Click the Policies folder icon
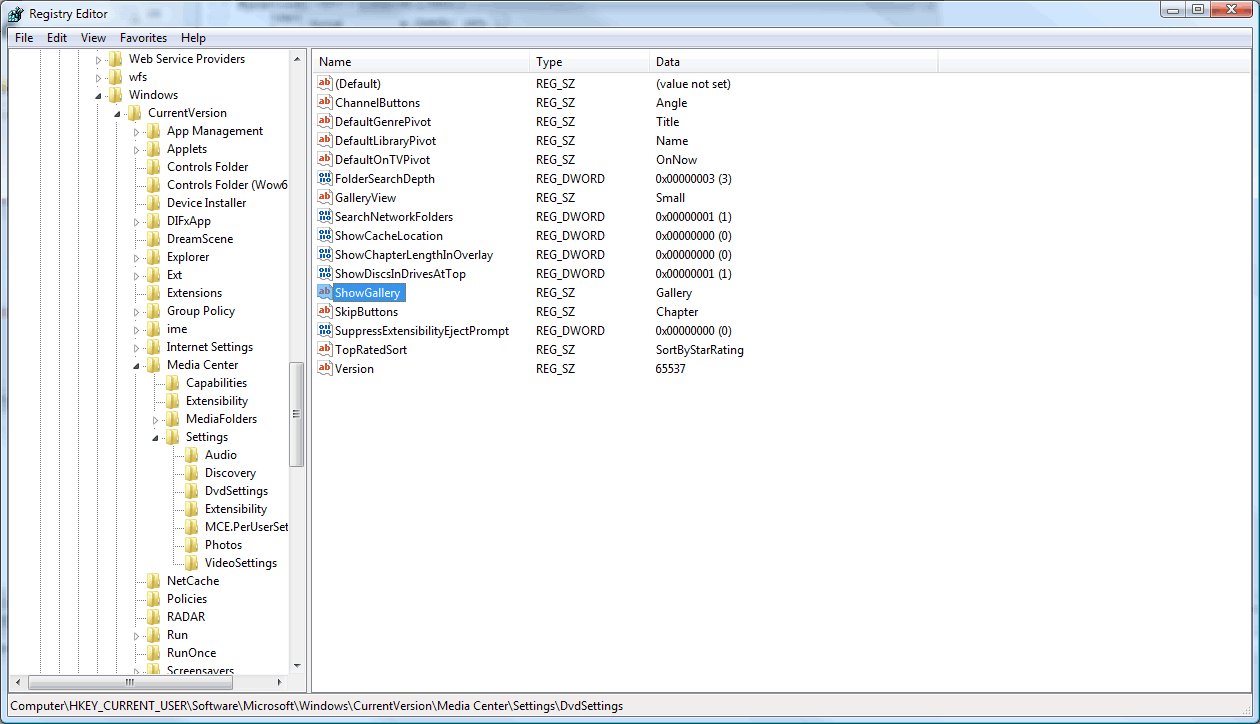The height and width of the screenshot is (724, 1260). click(x=154, y=599)
